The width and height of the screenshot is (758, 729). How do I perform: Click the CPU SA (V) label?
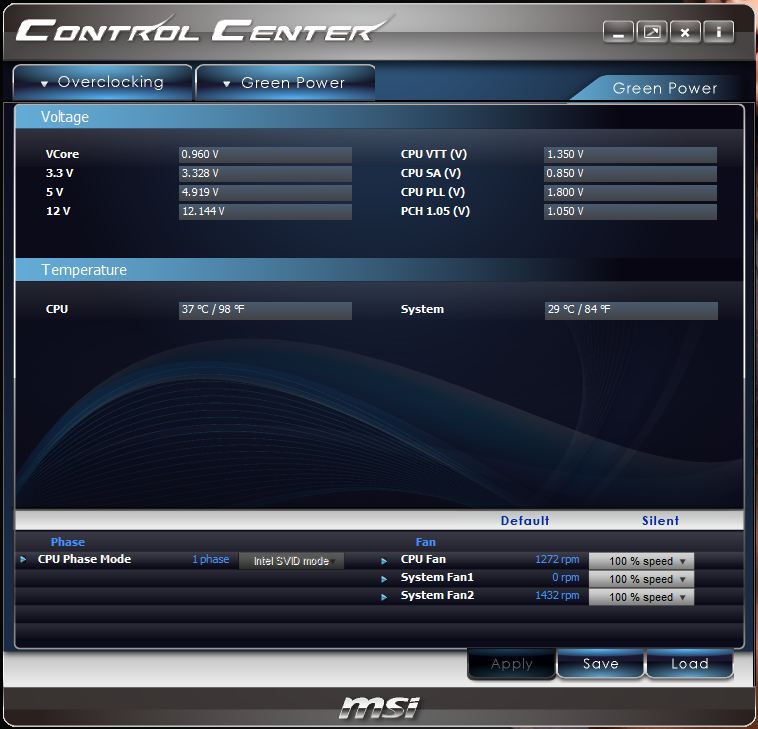pyautogui.click(x=431, y=173)
